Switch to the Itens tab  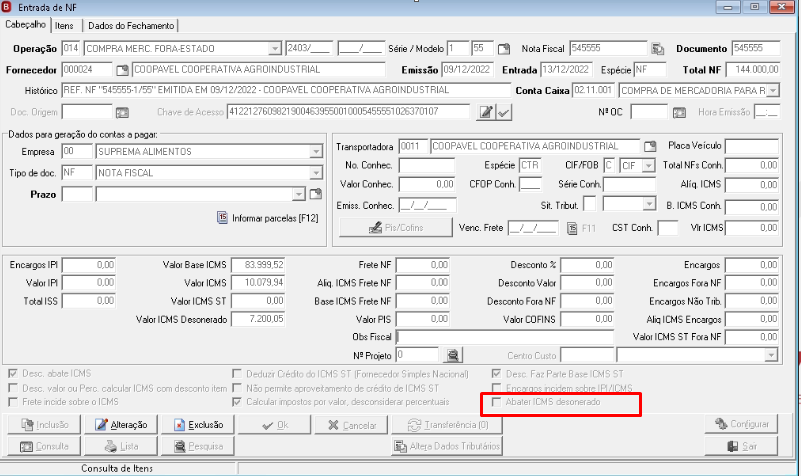pyautogui.click(x=64, y=26)
